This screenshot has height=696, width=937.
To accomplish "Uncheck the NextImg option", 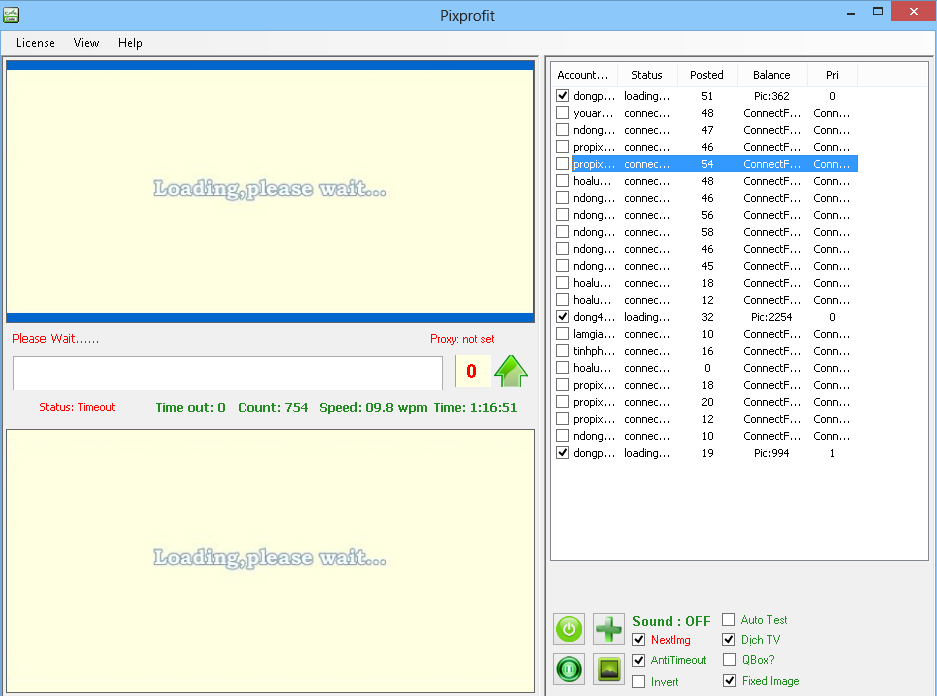I will point(639,640).
